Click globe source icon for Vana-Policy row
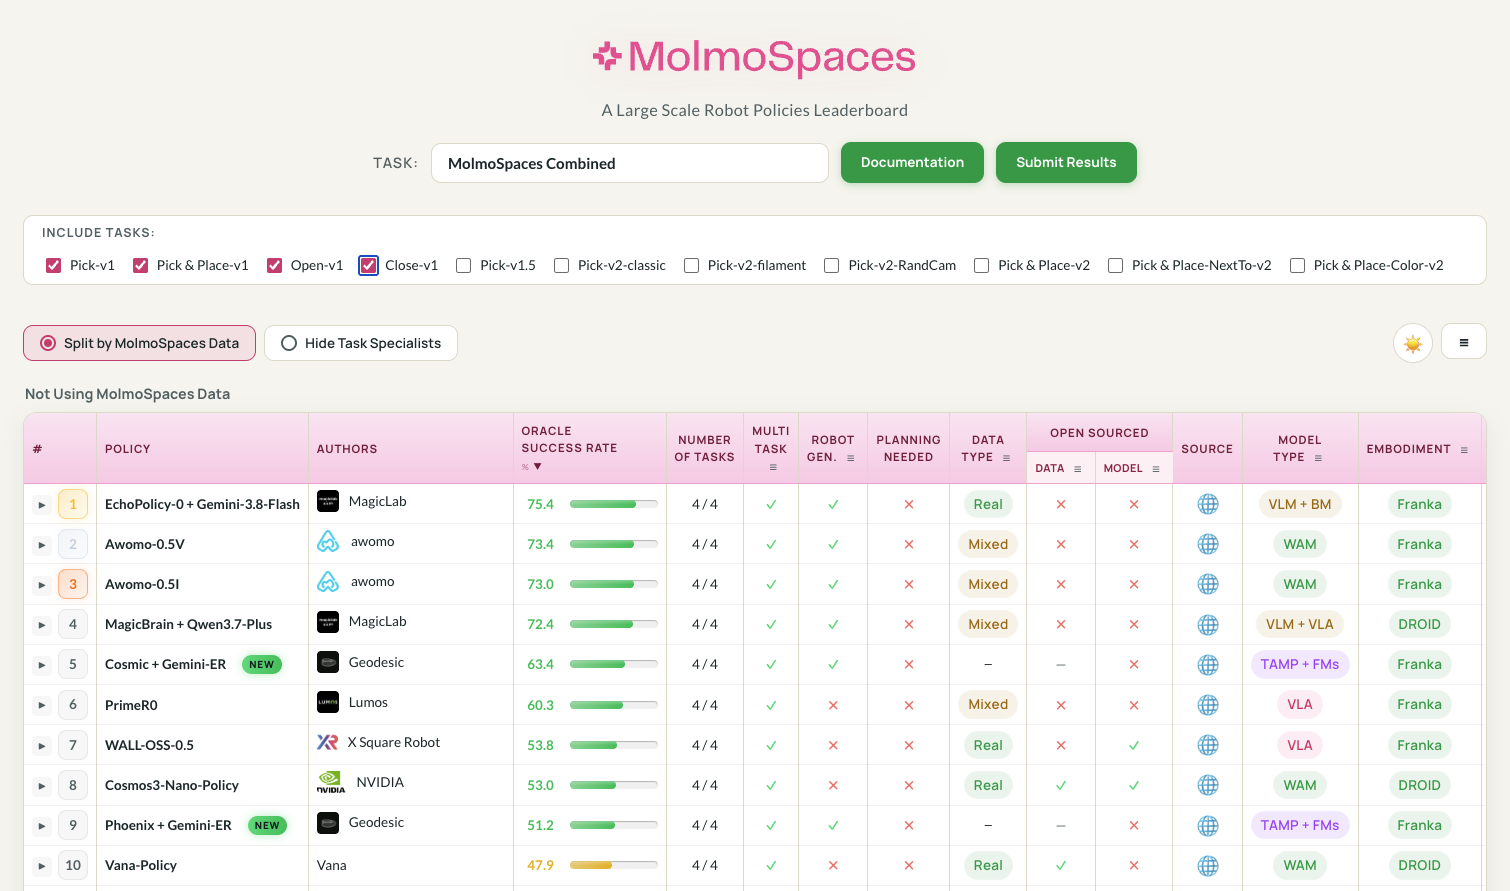 (1207, 865)
